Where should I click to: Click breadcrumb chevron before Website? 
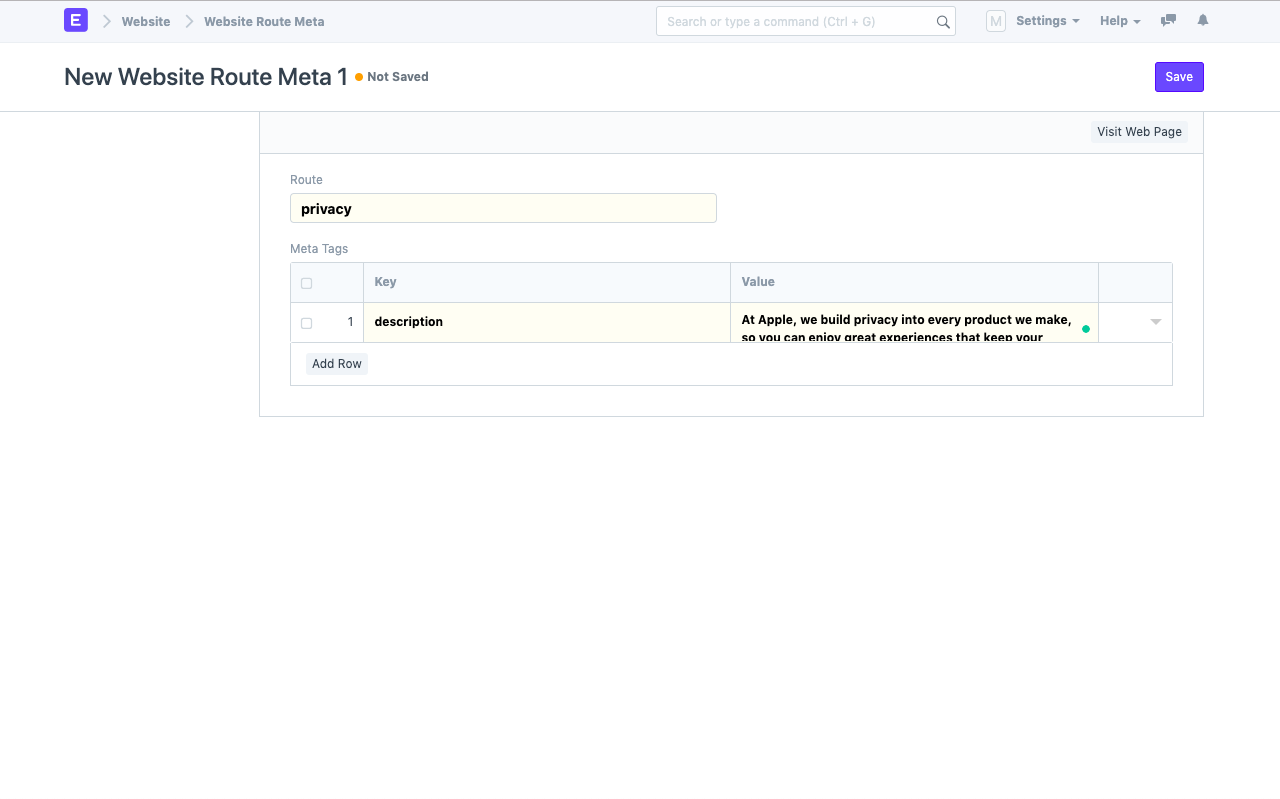pos(106,21)
